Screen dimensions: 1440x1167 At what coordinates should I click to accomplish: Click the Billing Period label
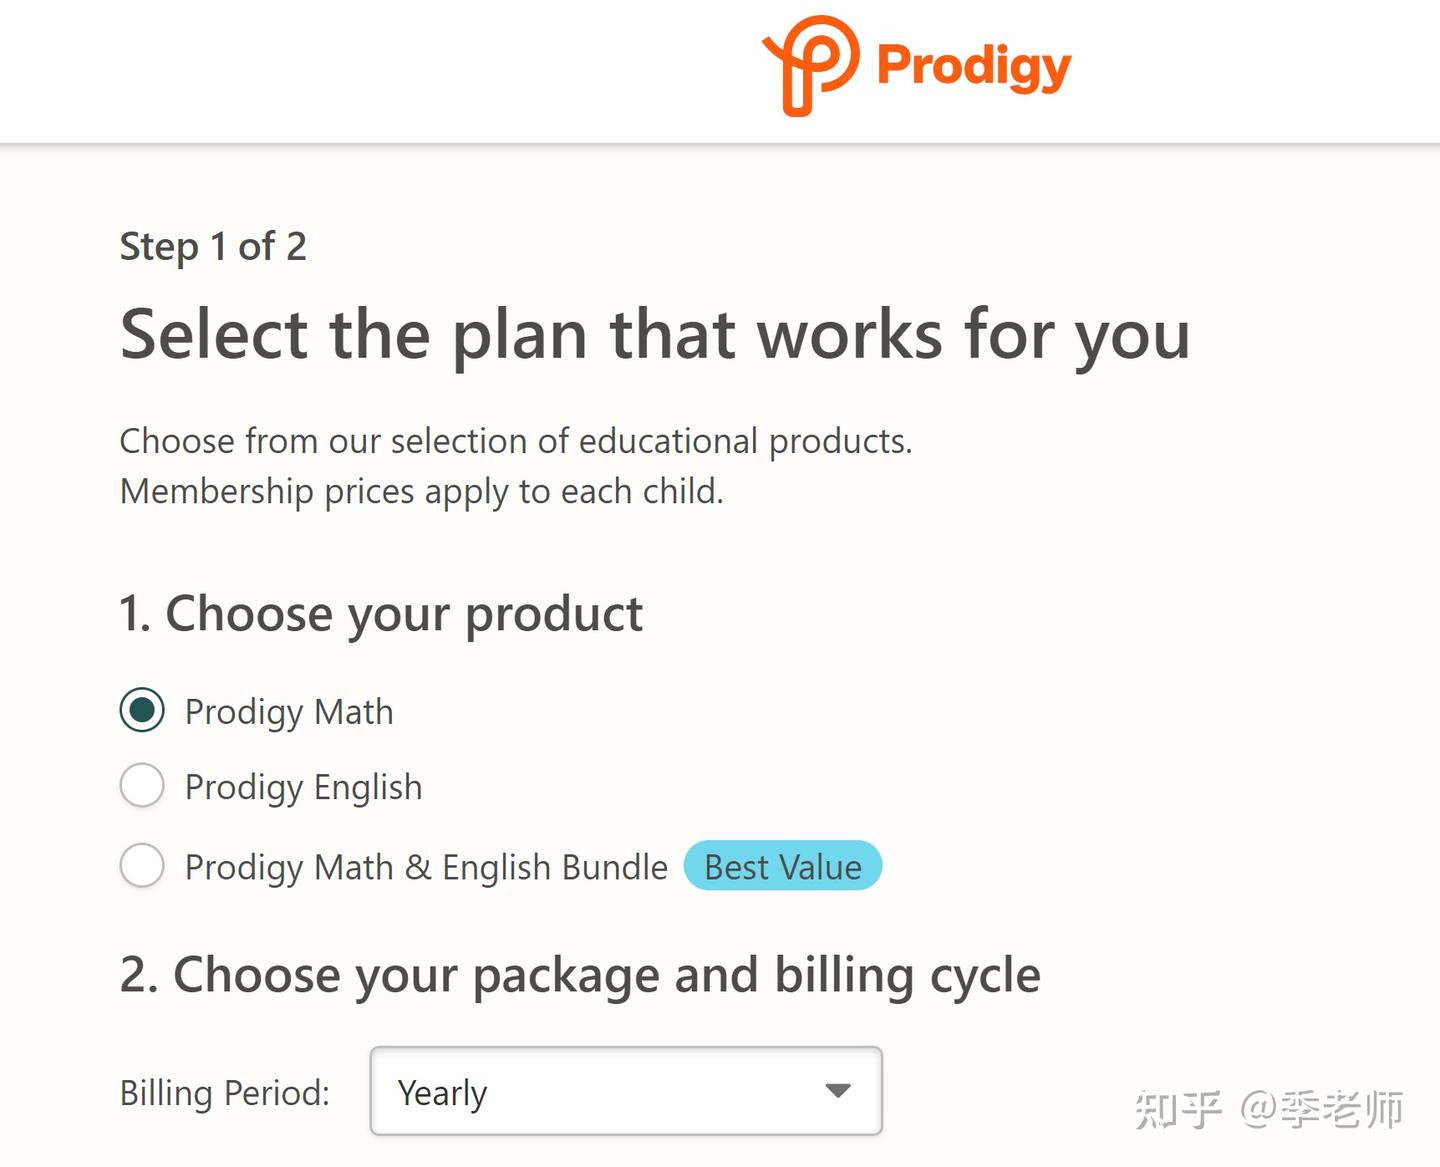pos(225,1093)
